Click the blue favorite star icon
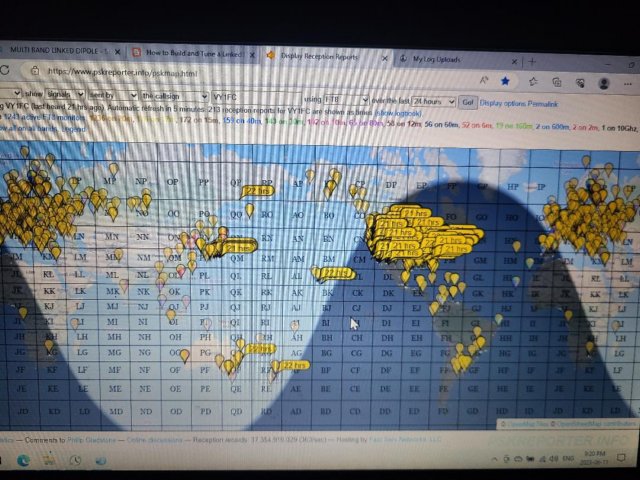Screen dimensions: 640x480 505,81
